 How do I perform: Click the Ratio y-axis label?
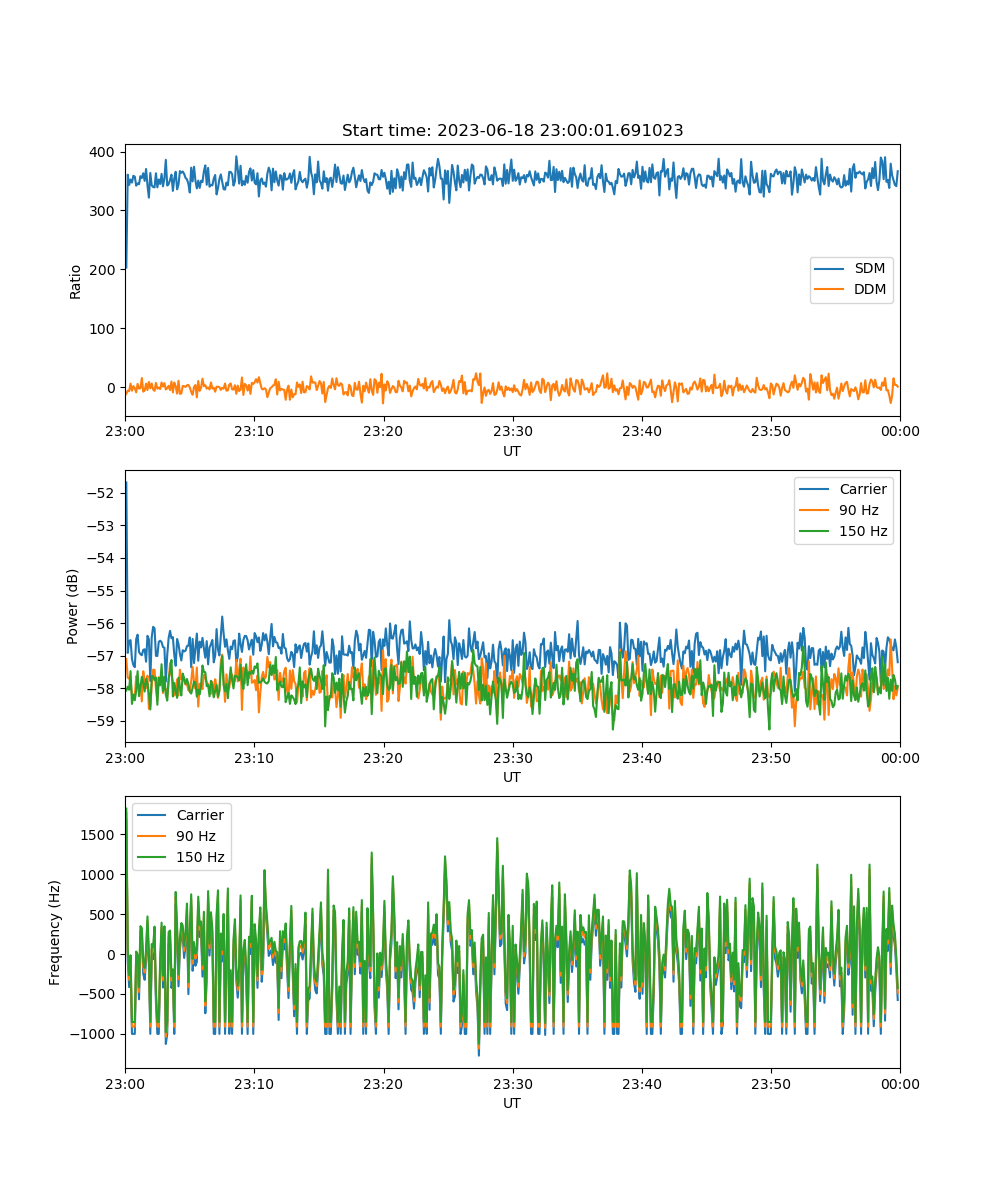click(x=76, y=281)
